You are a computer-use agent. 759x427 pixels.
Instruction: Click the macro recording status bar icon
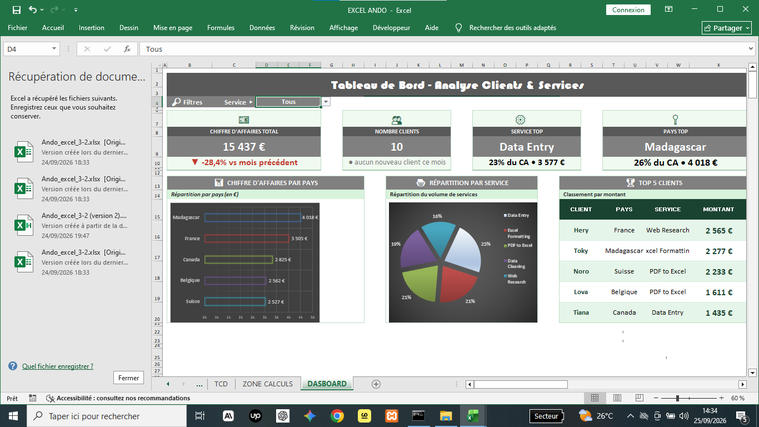click(x=32, y=398)
